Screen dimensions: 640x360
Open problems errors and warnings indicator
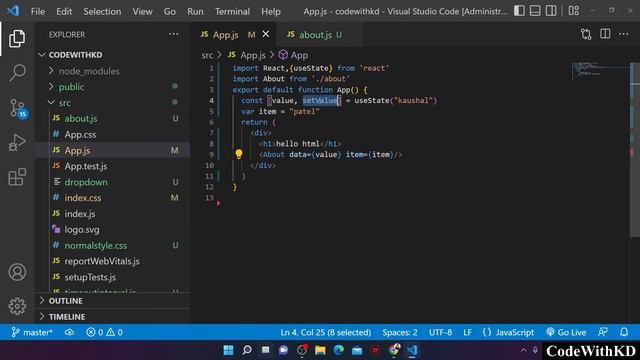(x=104, y=332)
